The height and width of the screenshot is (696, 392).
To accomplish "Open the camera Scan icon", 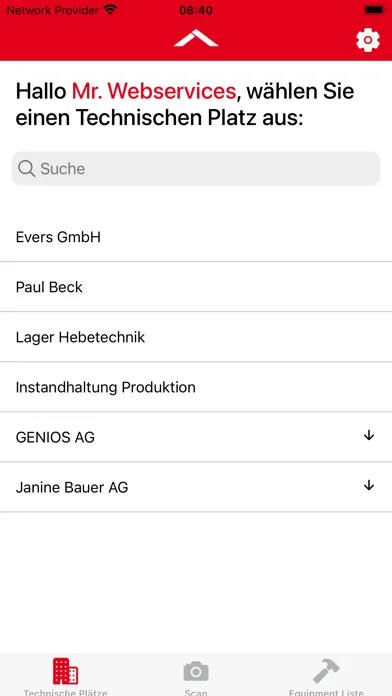I will coord(196,671).
